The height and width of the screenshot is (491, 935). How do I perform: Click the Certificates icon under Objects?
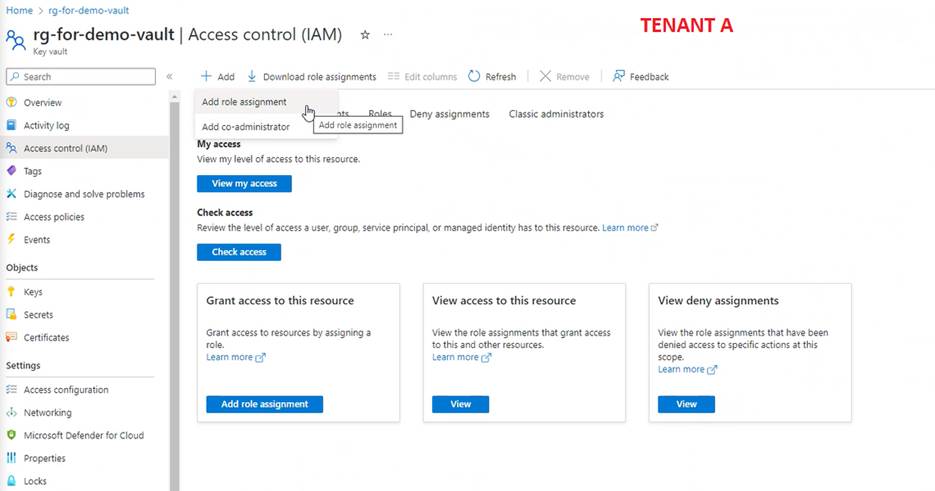click(11, 336)
